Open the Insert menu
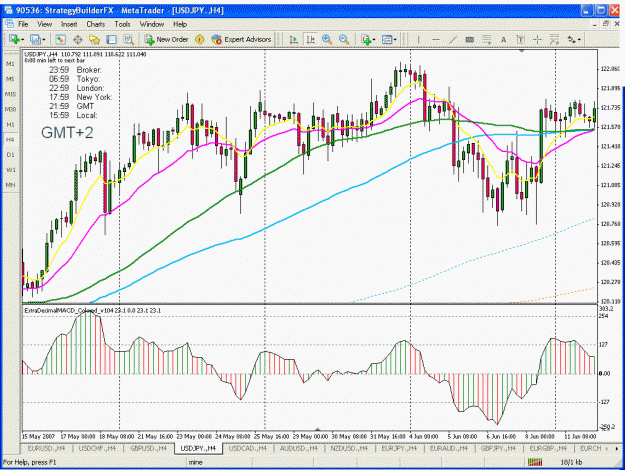This screenshot has width=625, height=470. 69,24
